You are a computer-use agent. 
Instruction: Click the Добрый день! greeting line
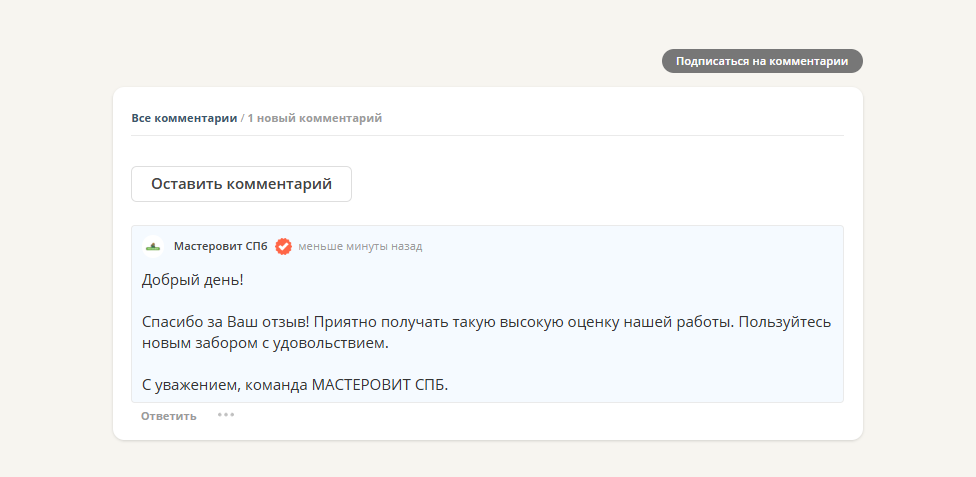192,281
